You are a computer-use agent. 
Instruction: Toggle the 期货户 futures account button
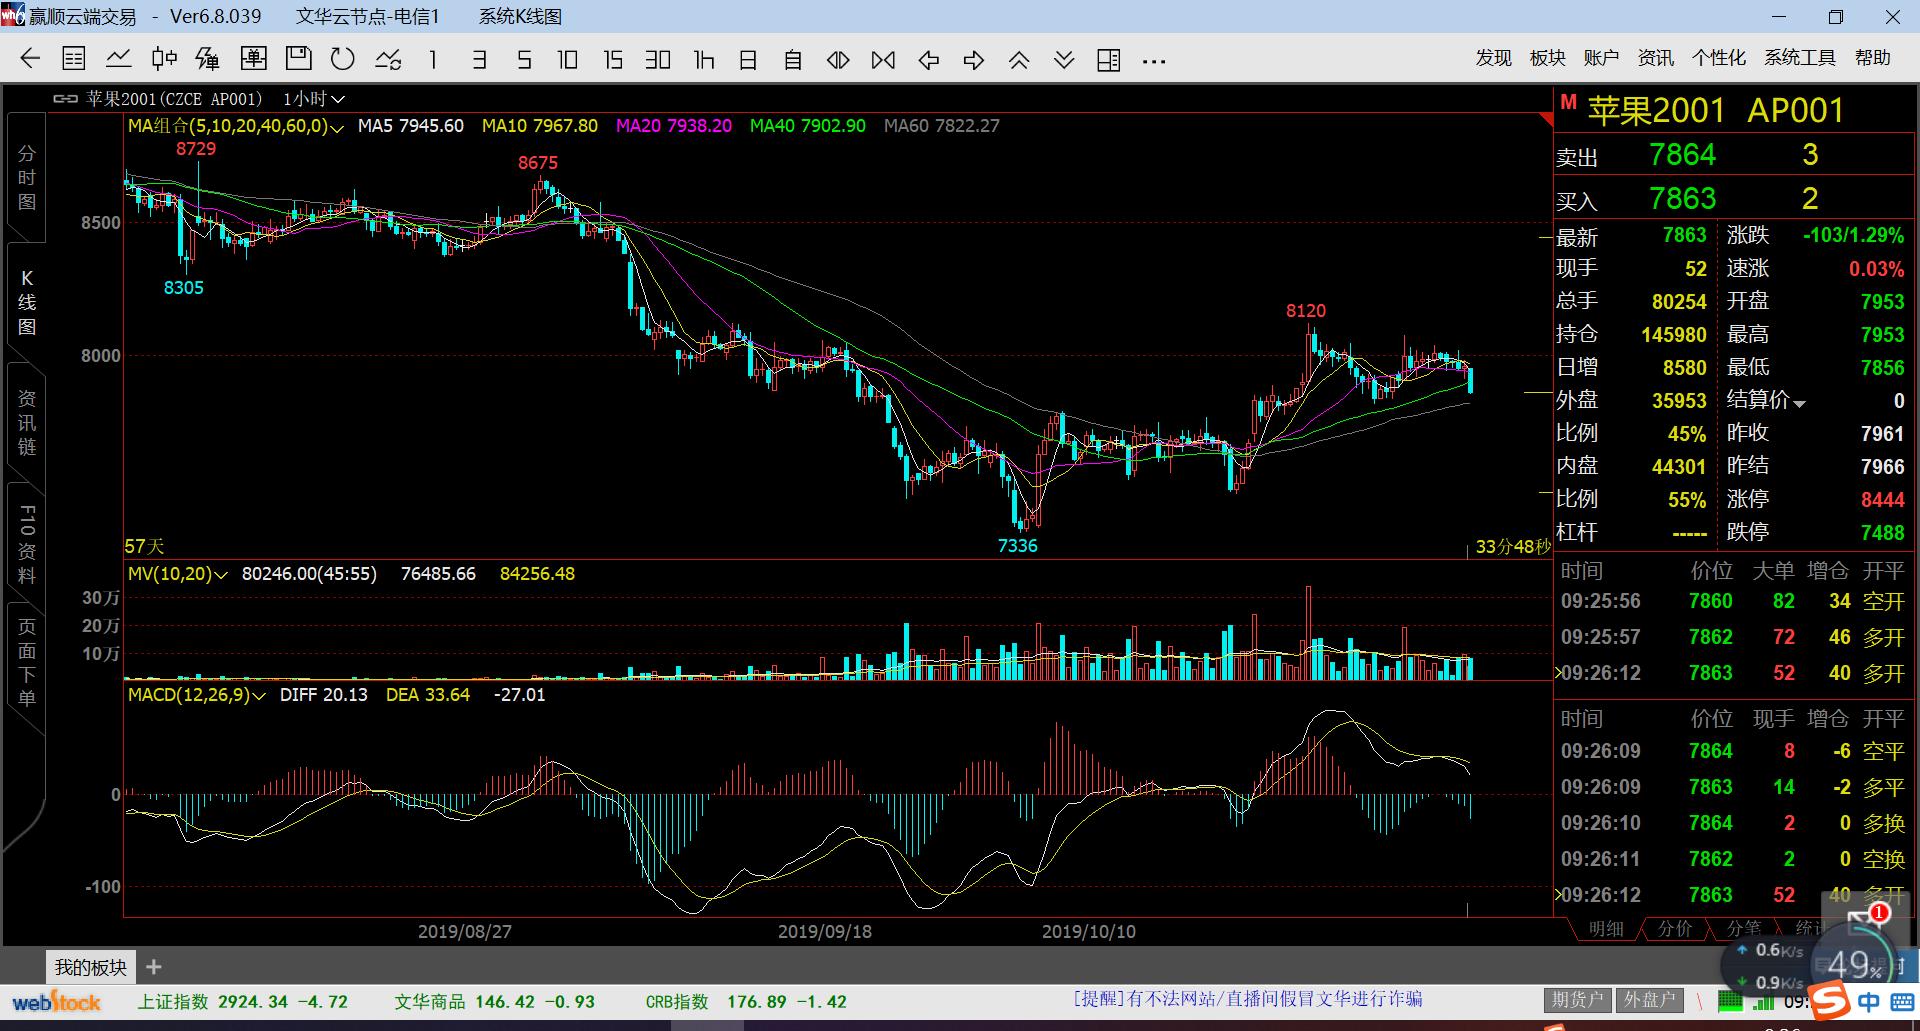point(1577,999)
